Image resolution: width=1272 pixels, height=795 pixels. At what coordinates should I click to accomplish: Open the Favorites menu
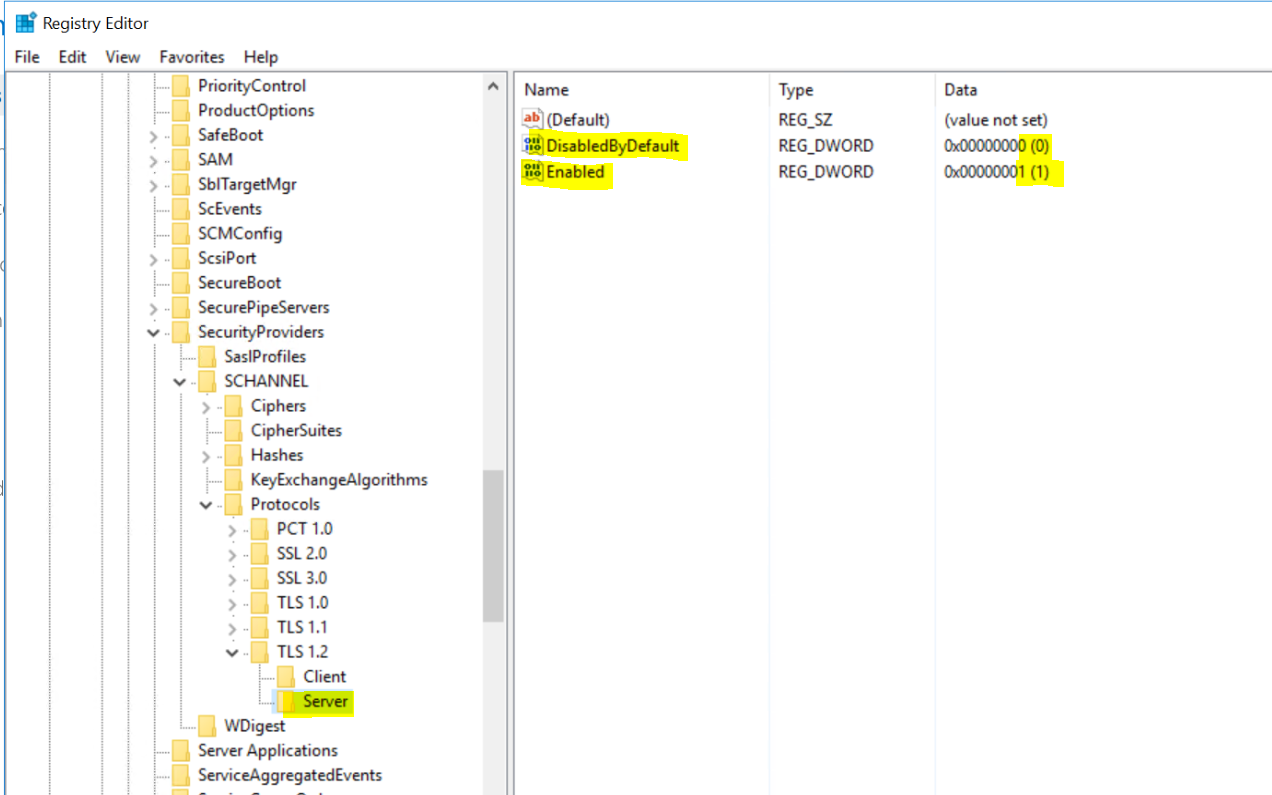(192, 57)
